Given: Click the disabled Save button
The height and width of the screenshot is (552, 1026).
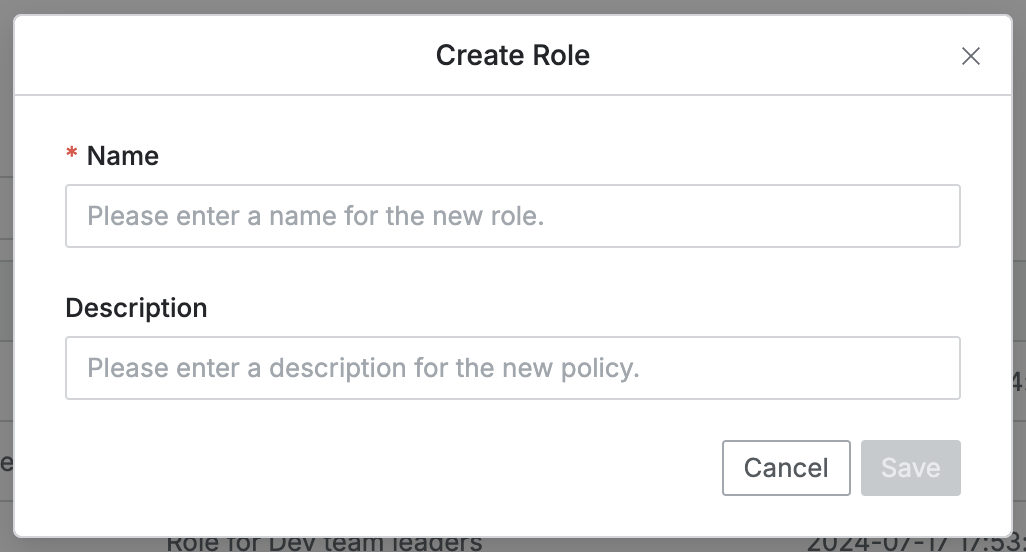Looking at the screenshot, I should 910,468.
